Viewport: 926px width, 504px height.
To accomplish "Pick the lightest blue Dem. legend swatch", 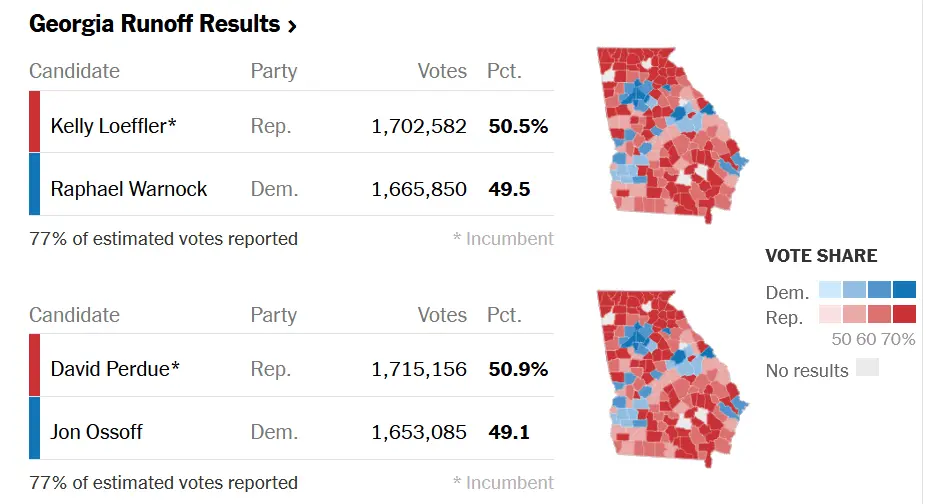I will (830, 291).
